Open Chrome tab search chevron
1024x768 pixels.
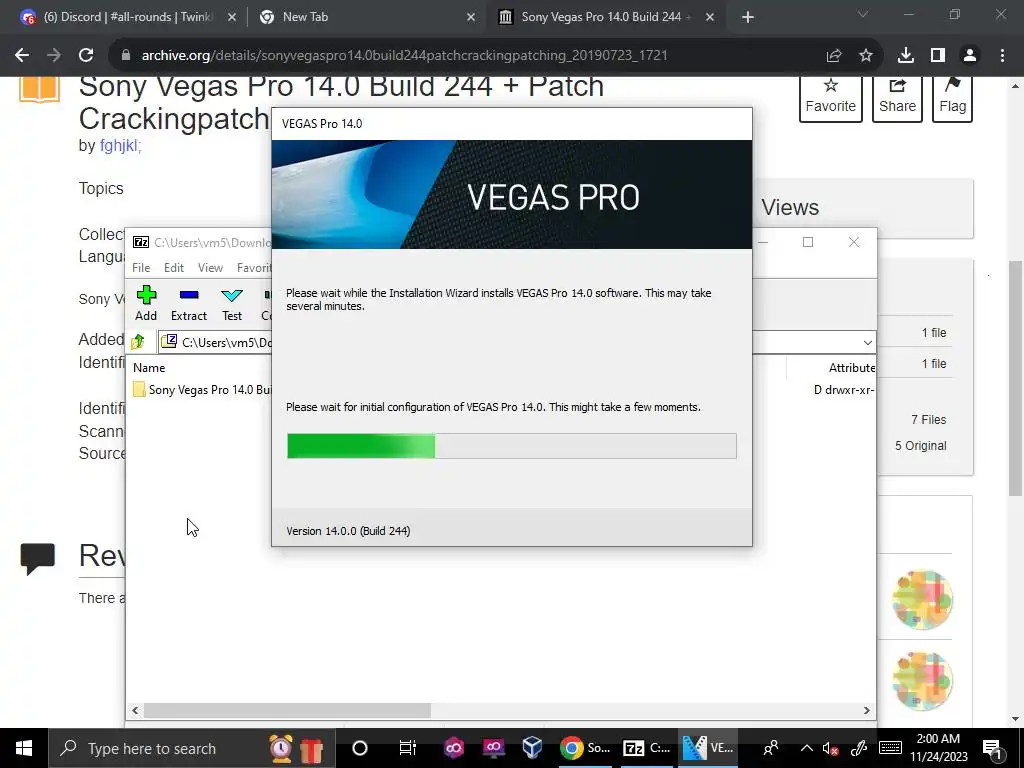[863, 14]
